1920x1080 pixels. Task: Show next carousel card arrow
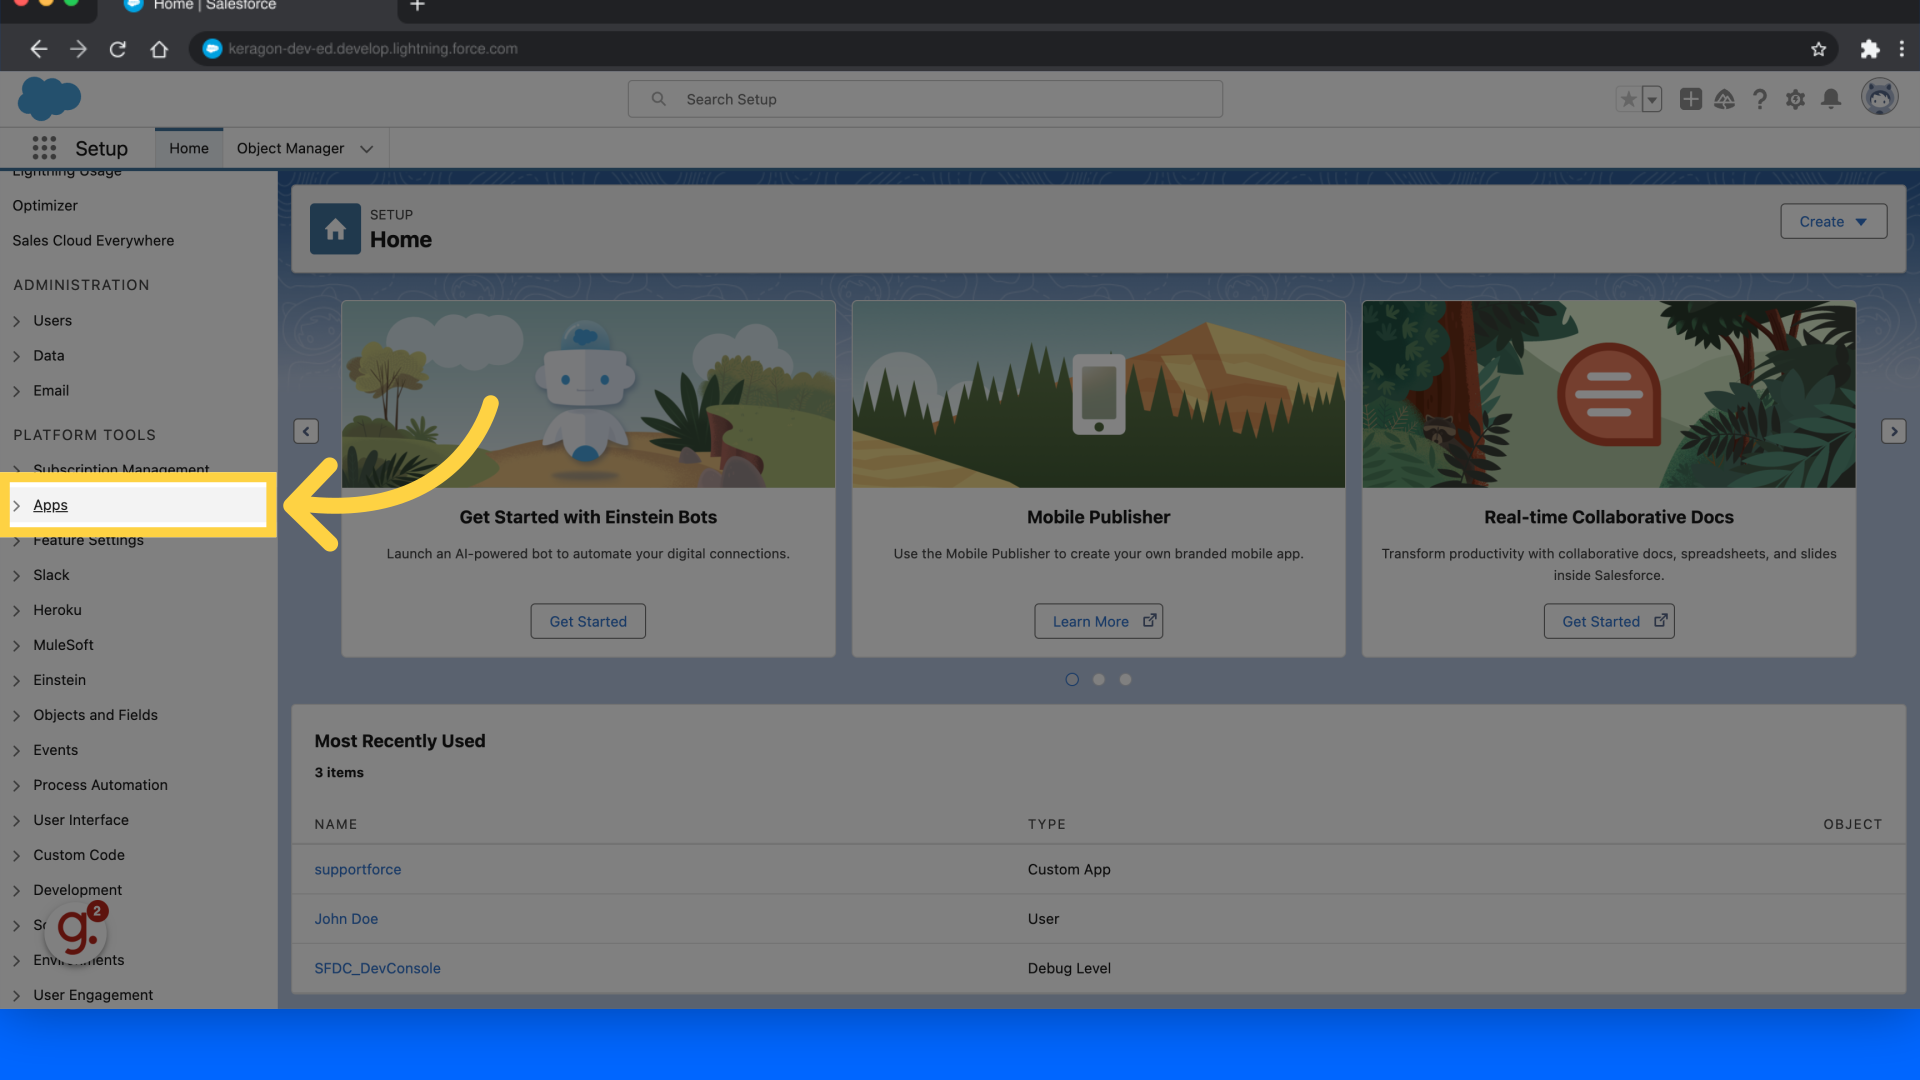[1893, 431]
